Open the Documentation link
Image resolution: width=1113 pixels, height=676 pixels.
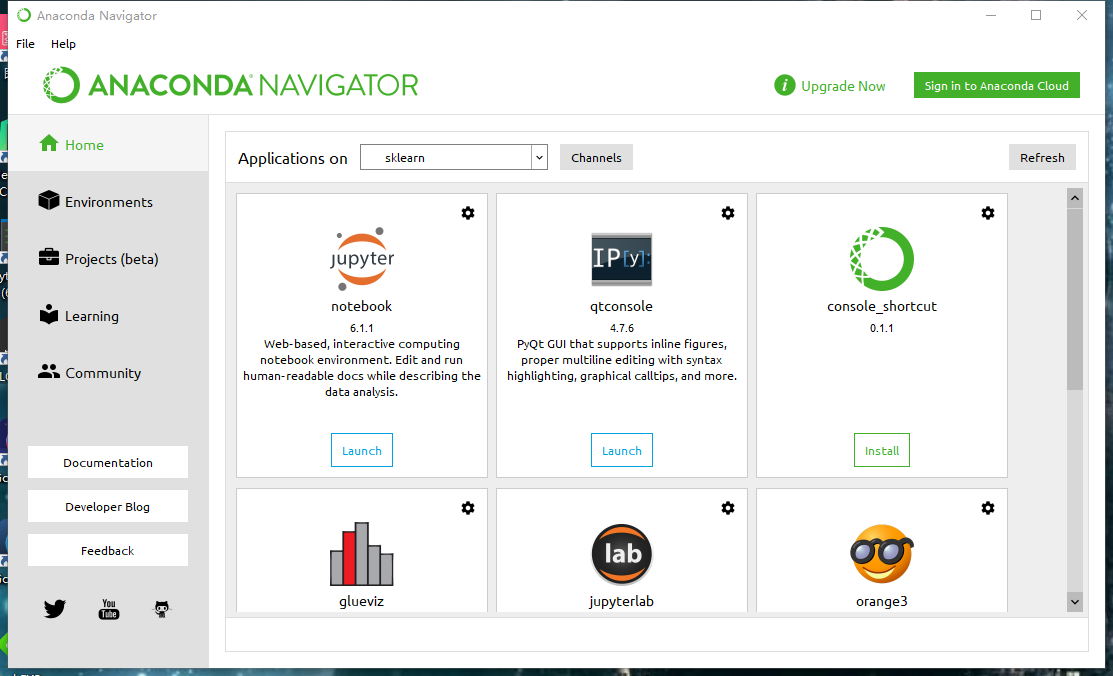click(x=108, y=462)
